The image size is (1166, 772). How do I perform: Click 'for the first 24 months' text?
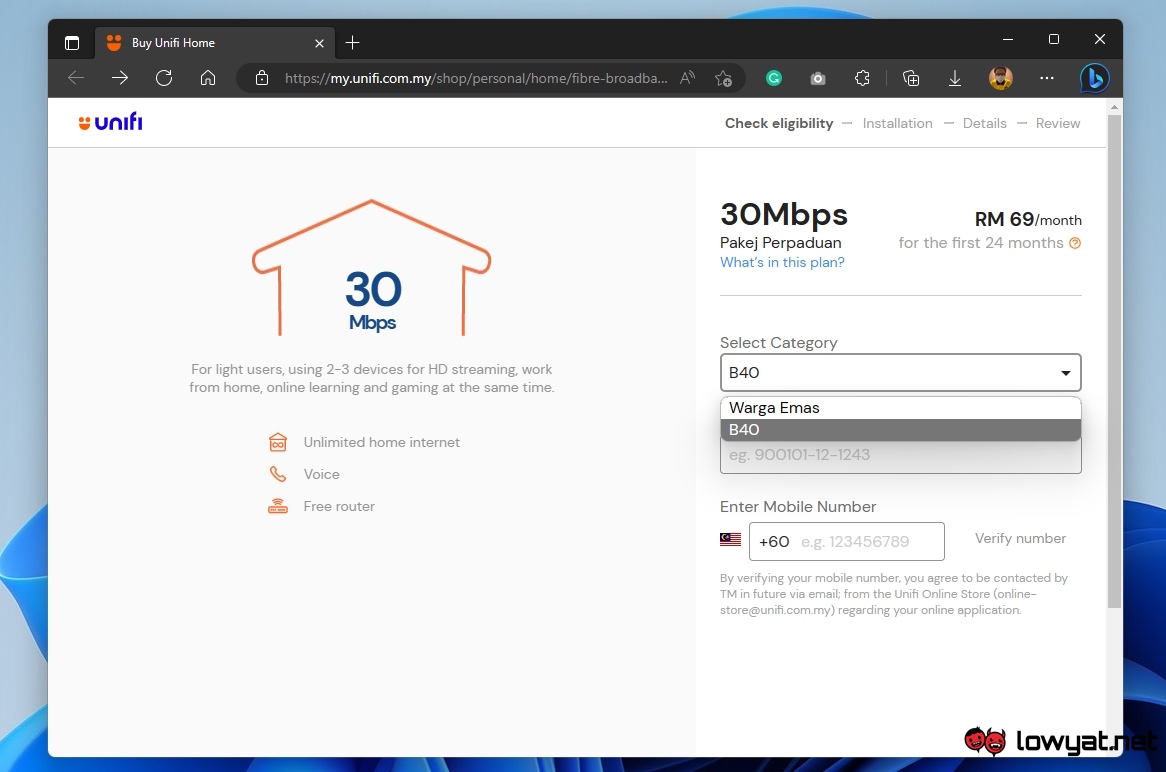(980, 243)
